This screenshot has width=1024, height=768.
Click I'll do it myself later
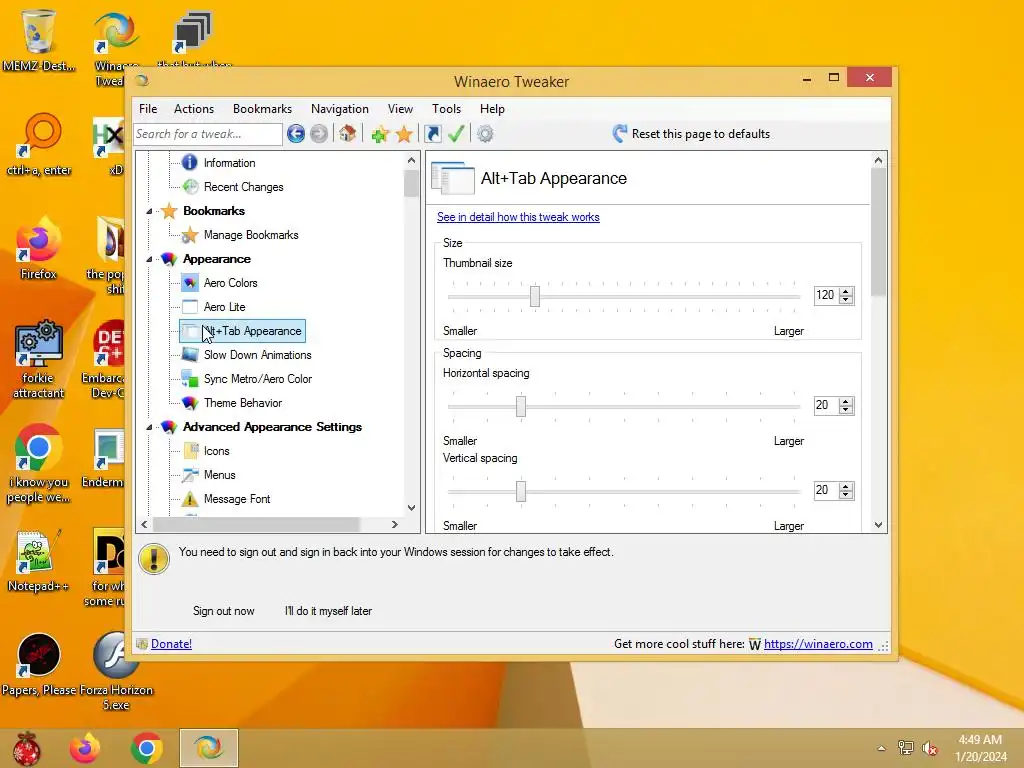[328, 611]
